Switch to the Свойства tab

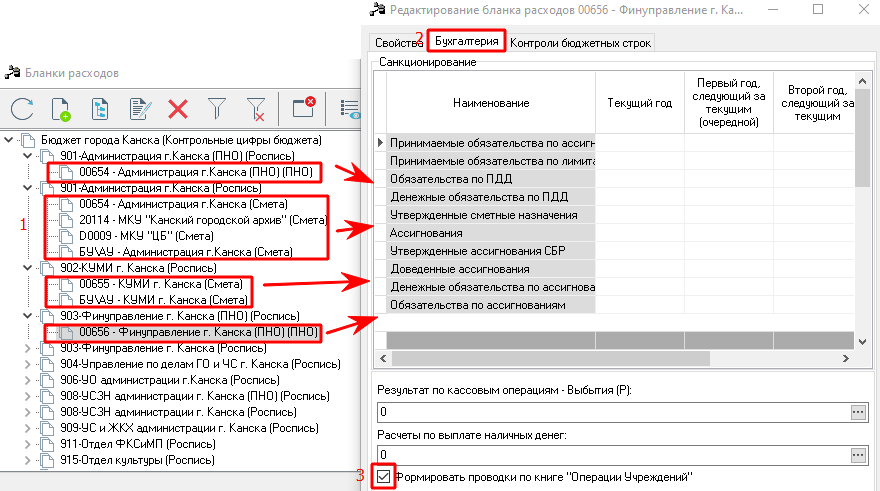pyautogui.click(x=398, y=43)
